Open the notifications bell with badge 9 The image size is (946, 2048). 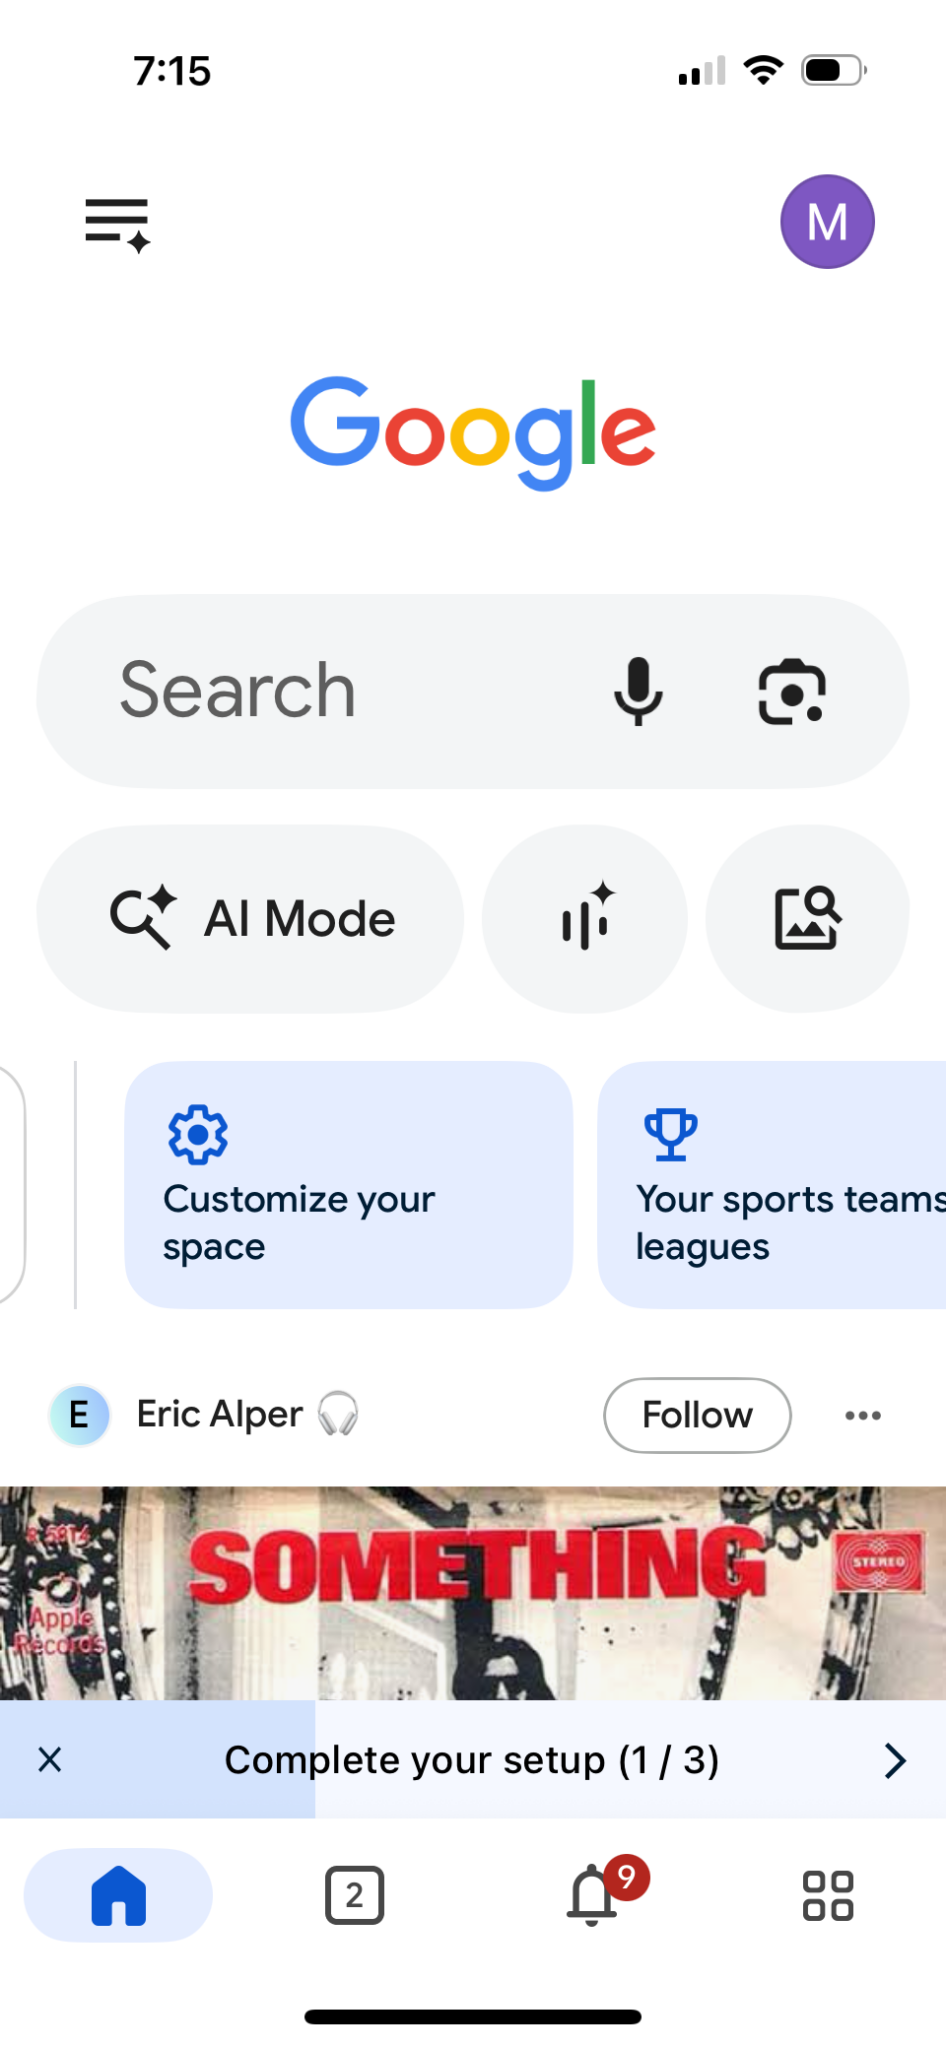pos(594,1894)
